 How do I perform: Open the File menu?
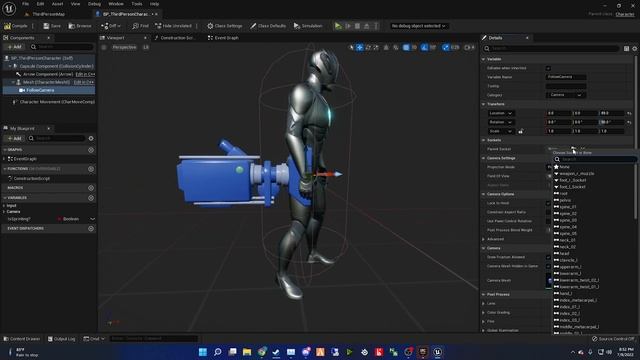(x=25, y=4)
